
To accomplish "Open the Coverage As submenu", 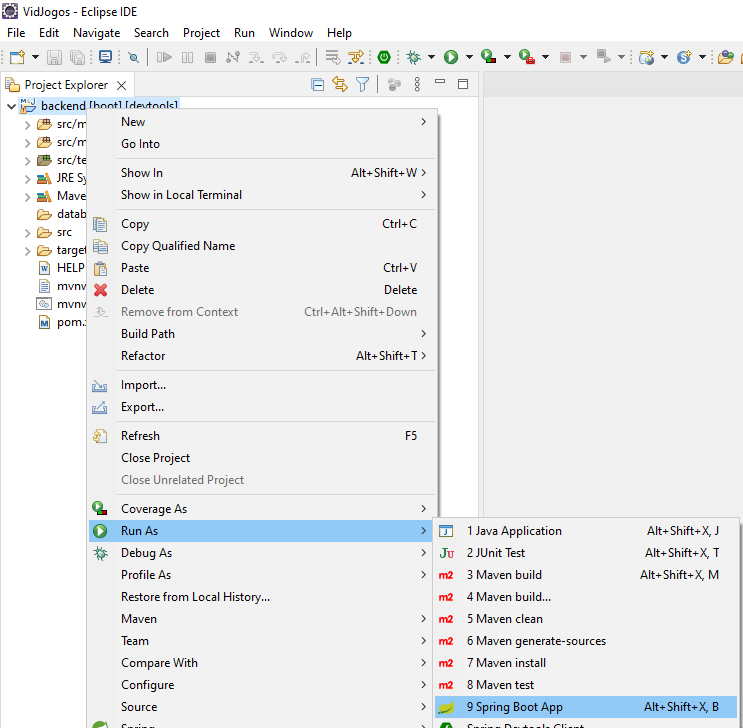I will coord(262,509).
